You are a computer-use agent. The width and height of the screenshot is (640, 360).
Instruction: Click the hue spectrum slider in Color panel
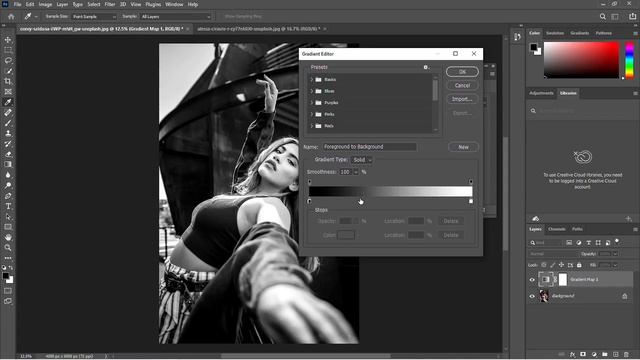629,60
